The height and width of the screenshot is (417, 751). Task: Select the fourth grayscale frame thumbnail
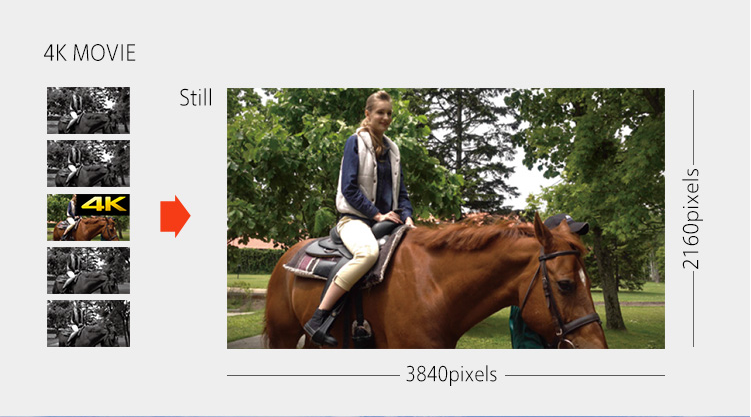point(89,270)
